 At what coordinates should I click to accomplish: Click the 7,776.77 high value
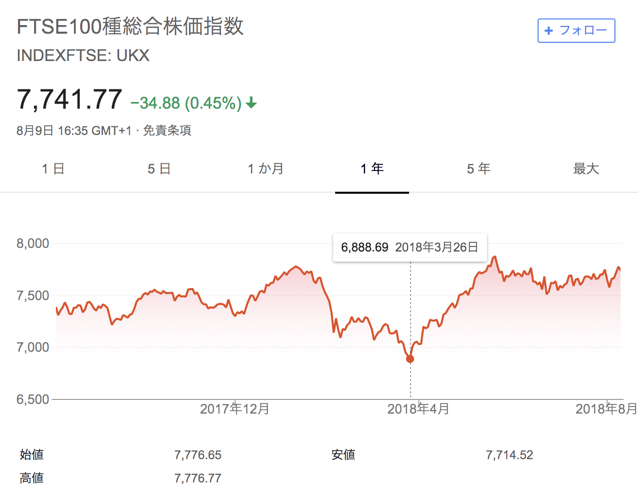point(198,478)
